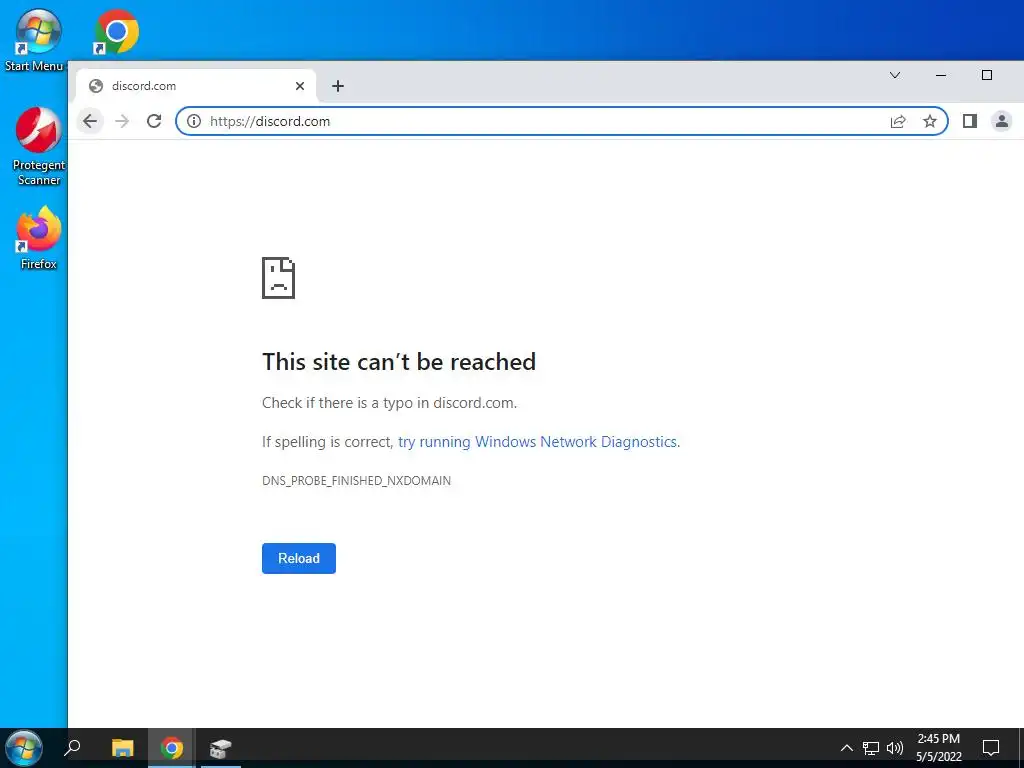This screenshot has width=1024, height=768.
Task: Open the Google Chrome desktop shortcut
Action: coord(116,31)
